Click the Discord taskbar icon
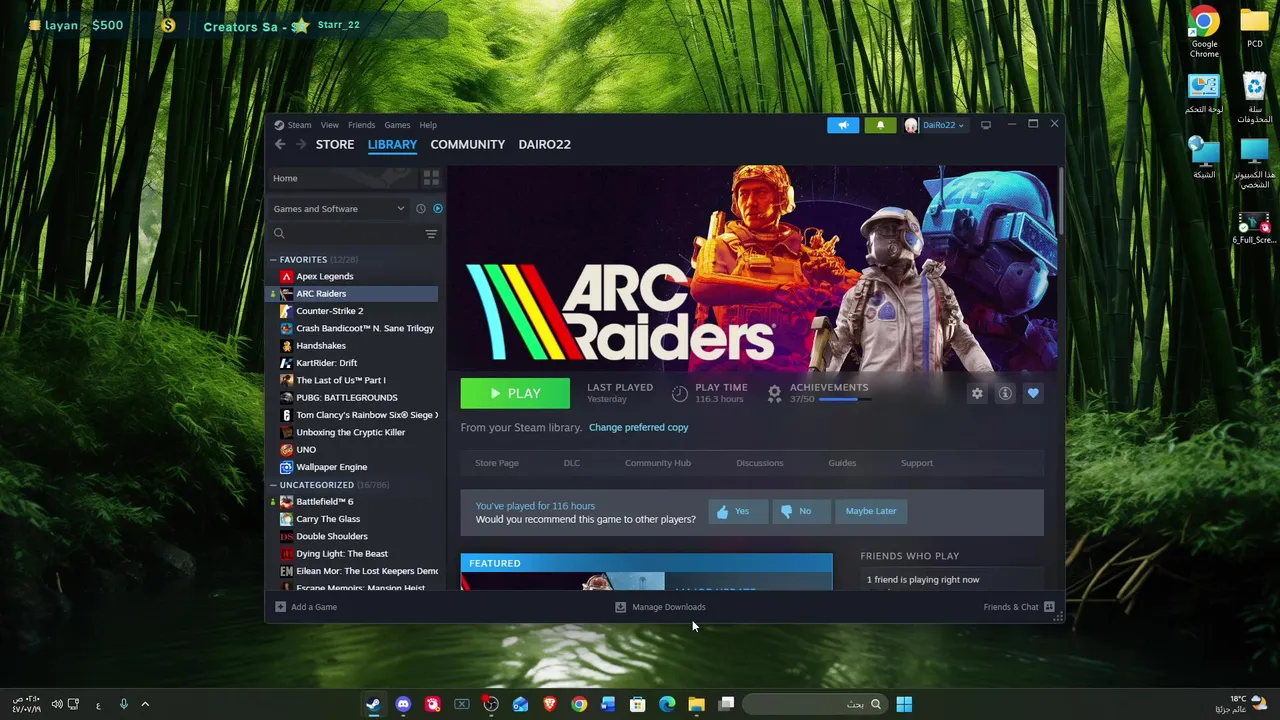1280x720 pixels. [403, 704]
